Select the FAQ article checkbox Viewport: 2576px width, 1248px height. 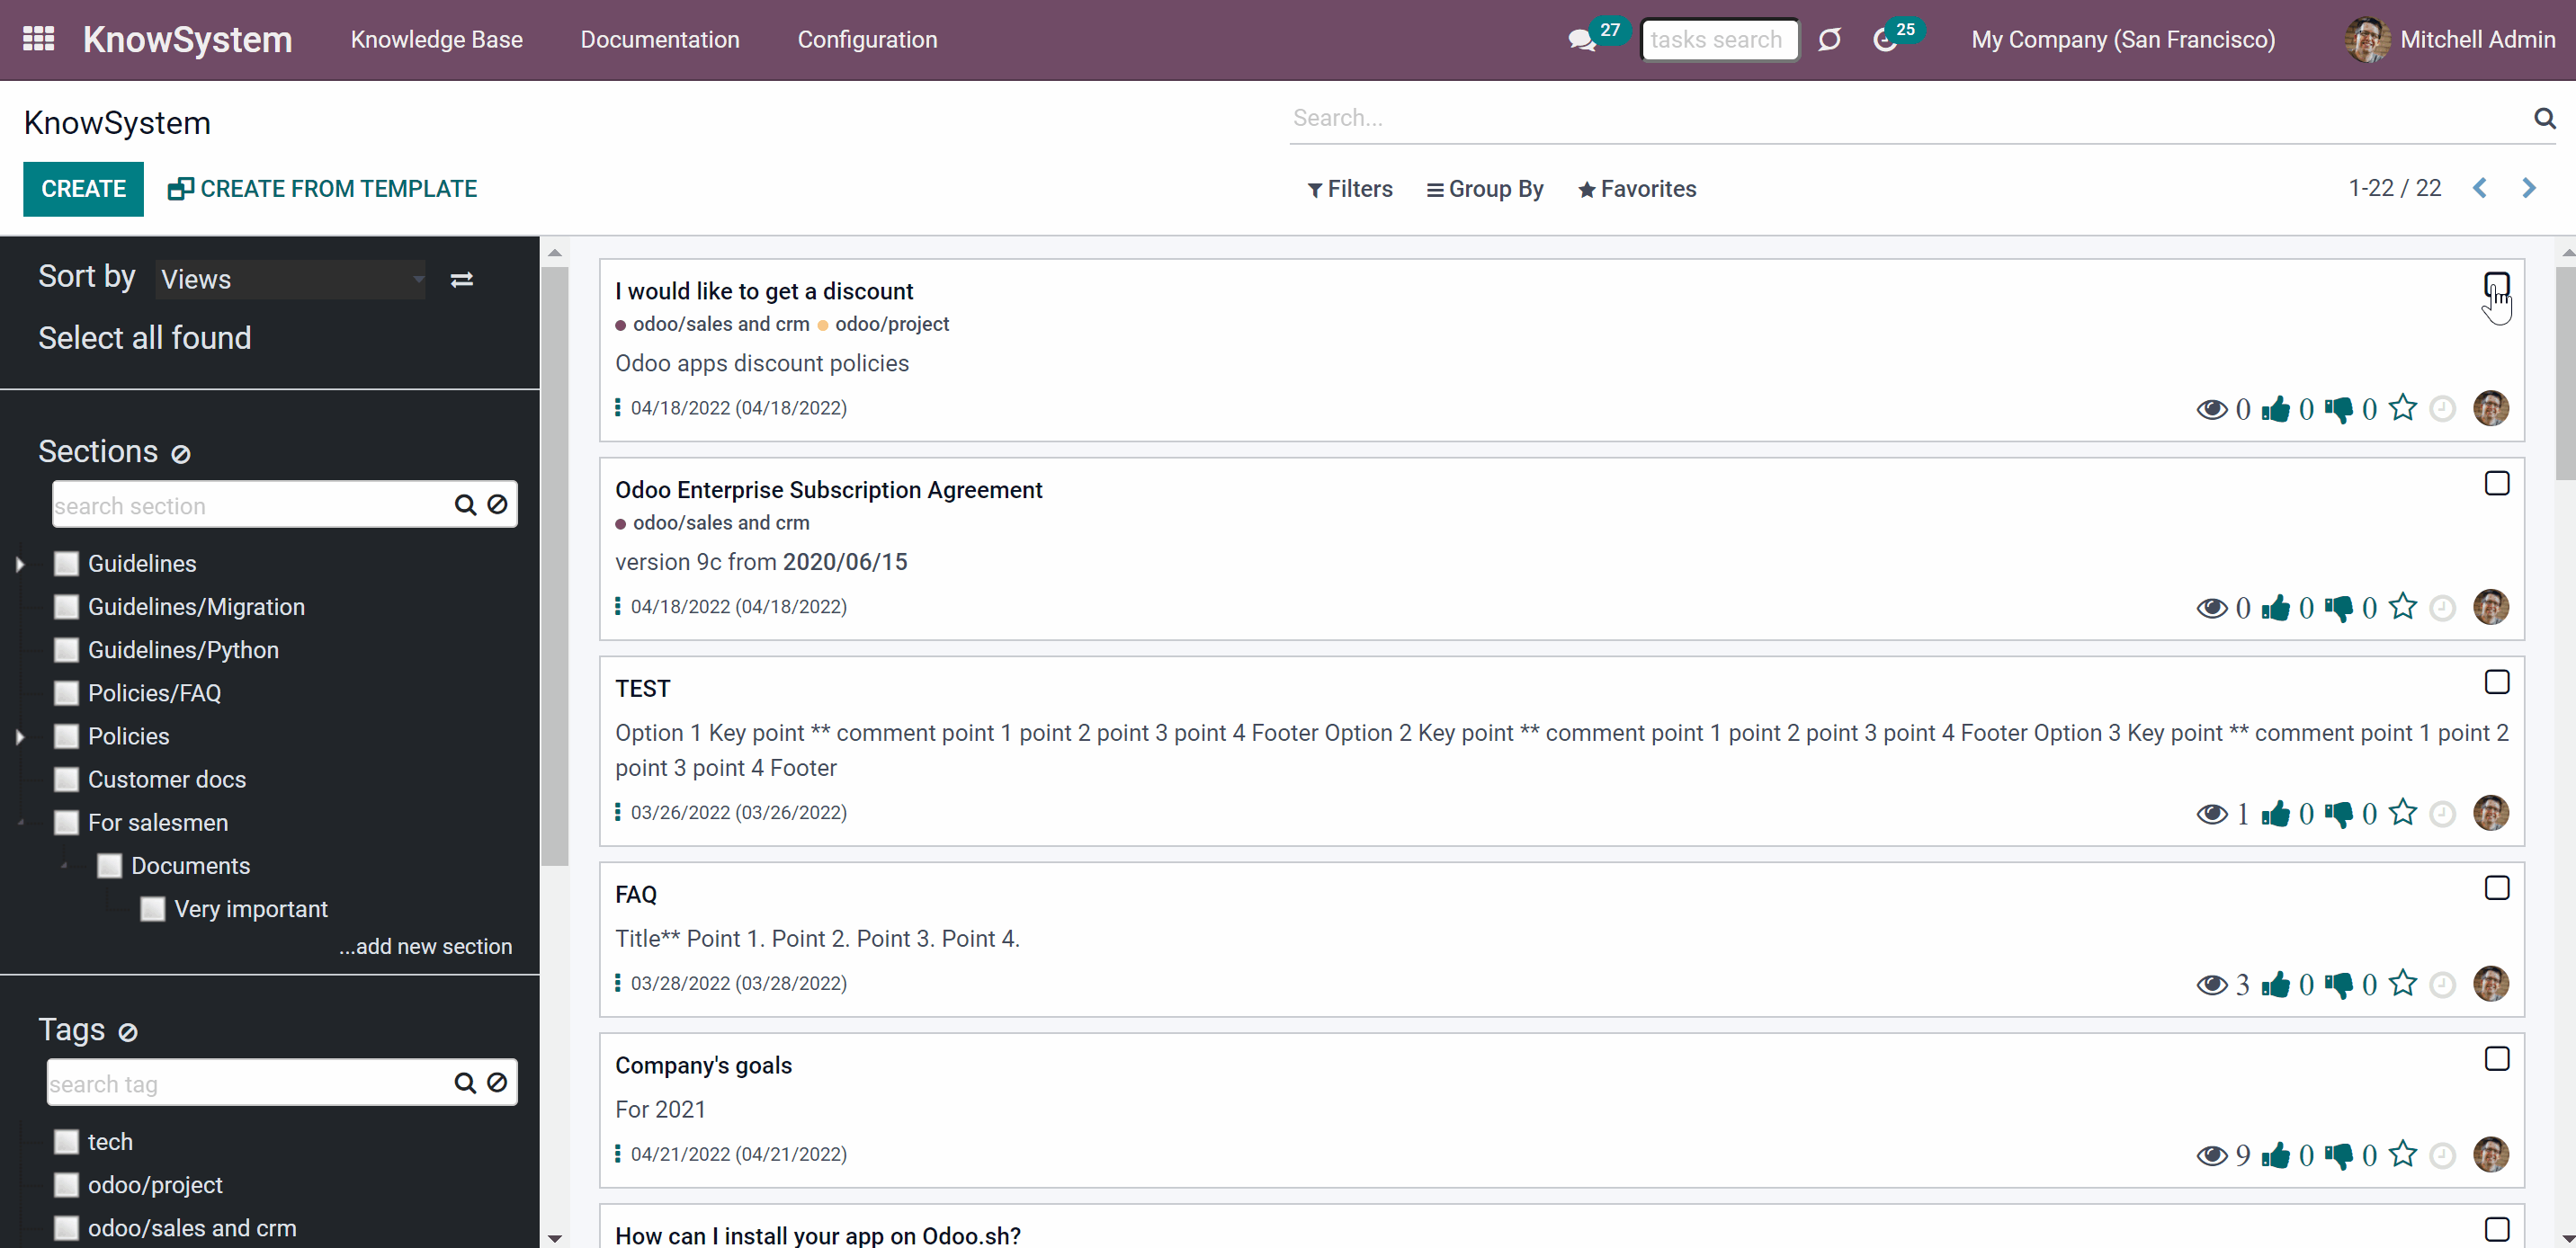[2497, 888]
